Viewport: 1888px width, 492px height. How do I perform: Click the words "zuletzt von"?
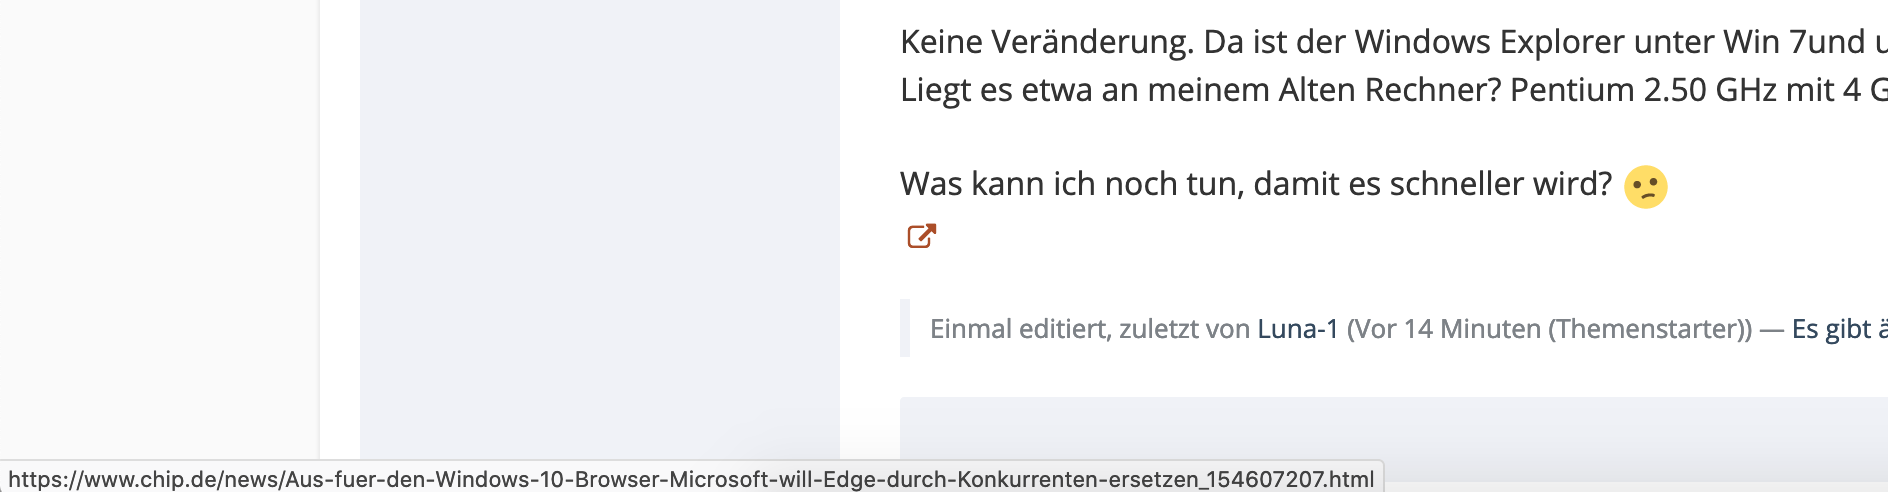point(1184,329)
